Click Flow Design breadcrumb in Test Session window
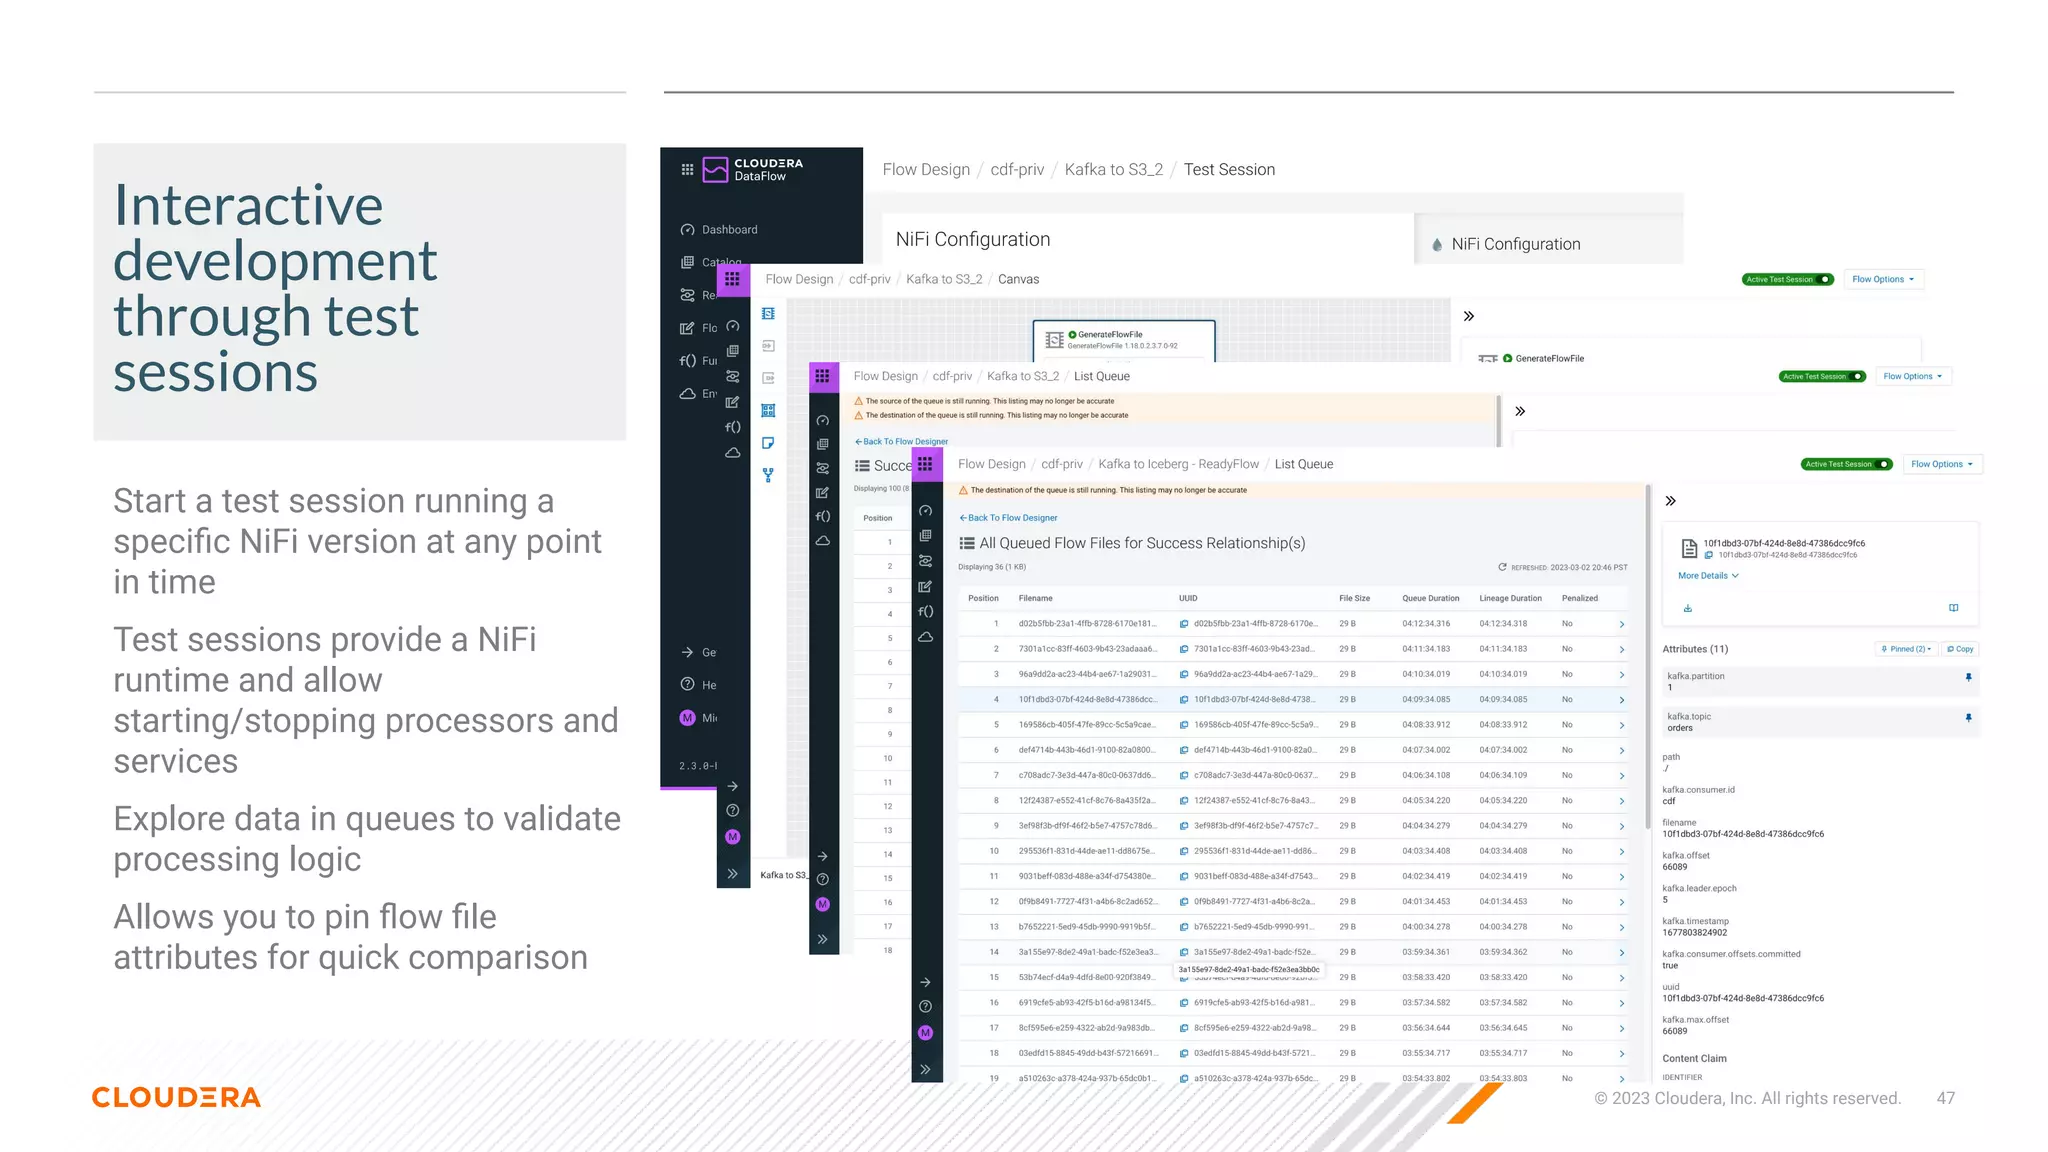The width and height of the screenshot is (2048, 1152). [x=926, y=170]
